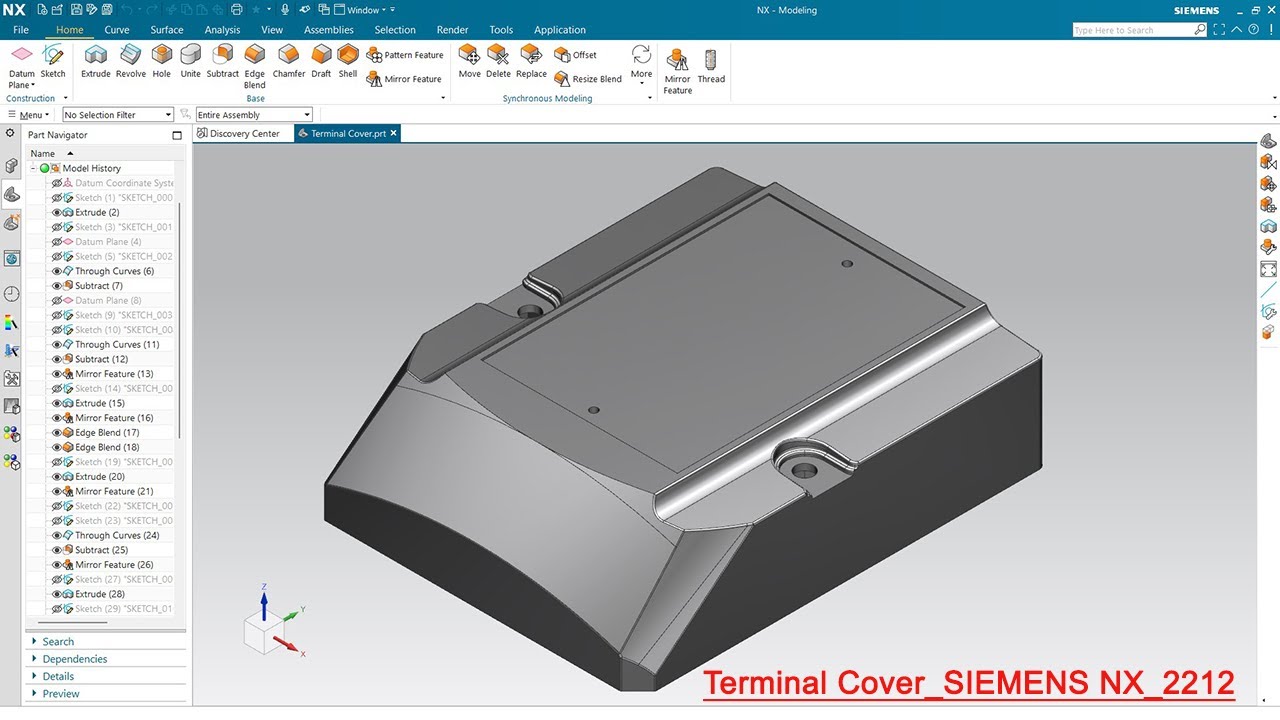Click the Type Here to Search field
1280x720 pixels.
[x=1132, y=30]
